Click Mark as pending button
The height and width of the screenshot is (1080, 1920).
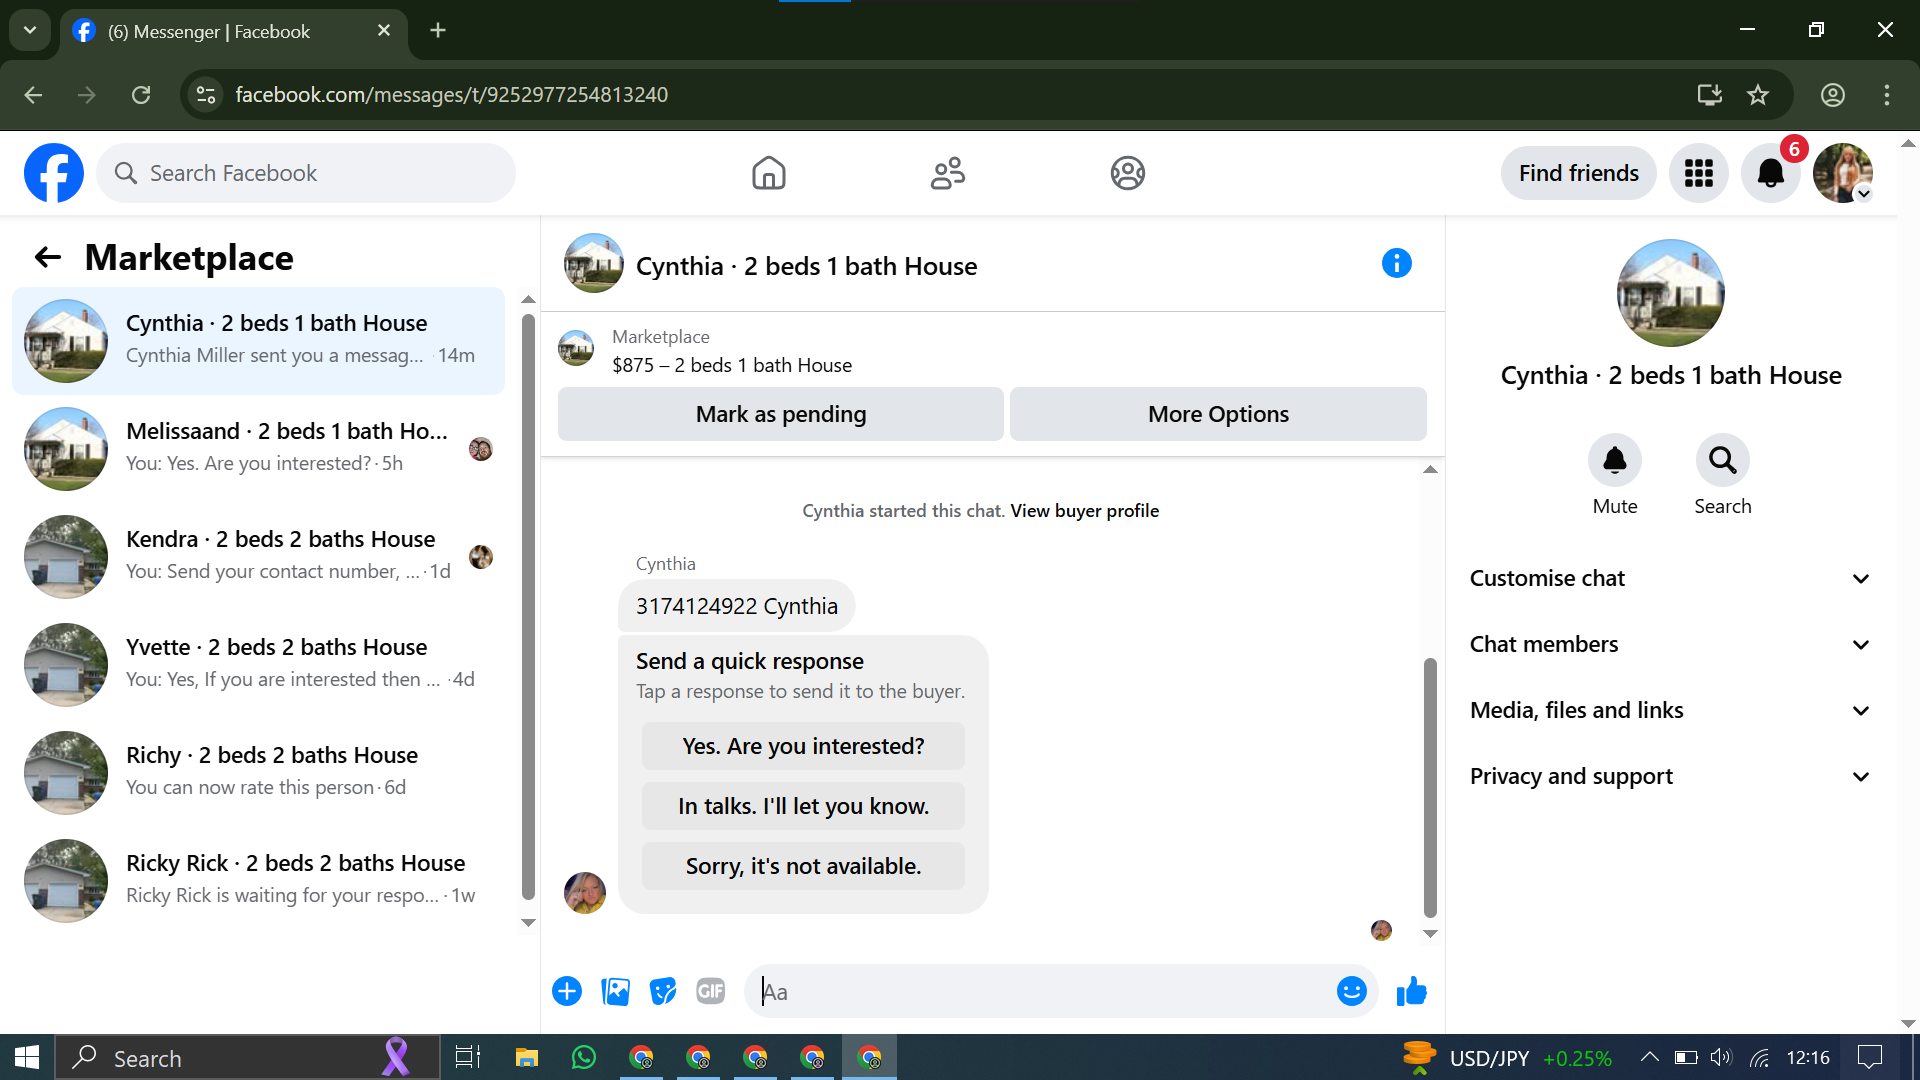click(x=781, y=414)
